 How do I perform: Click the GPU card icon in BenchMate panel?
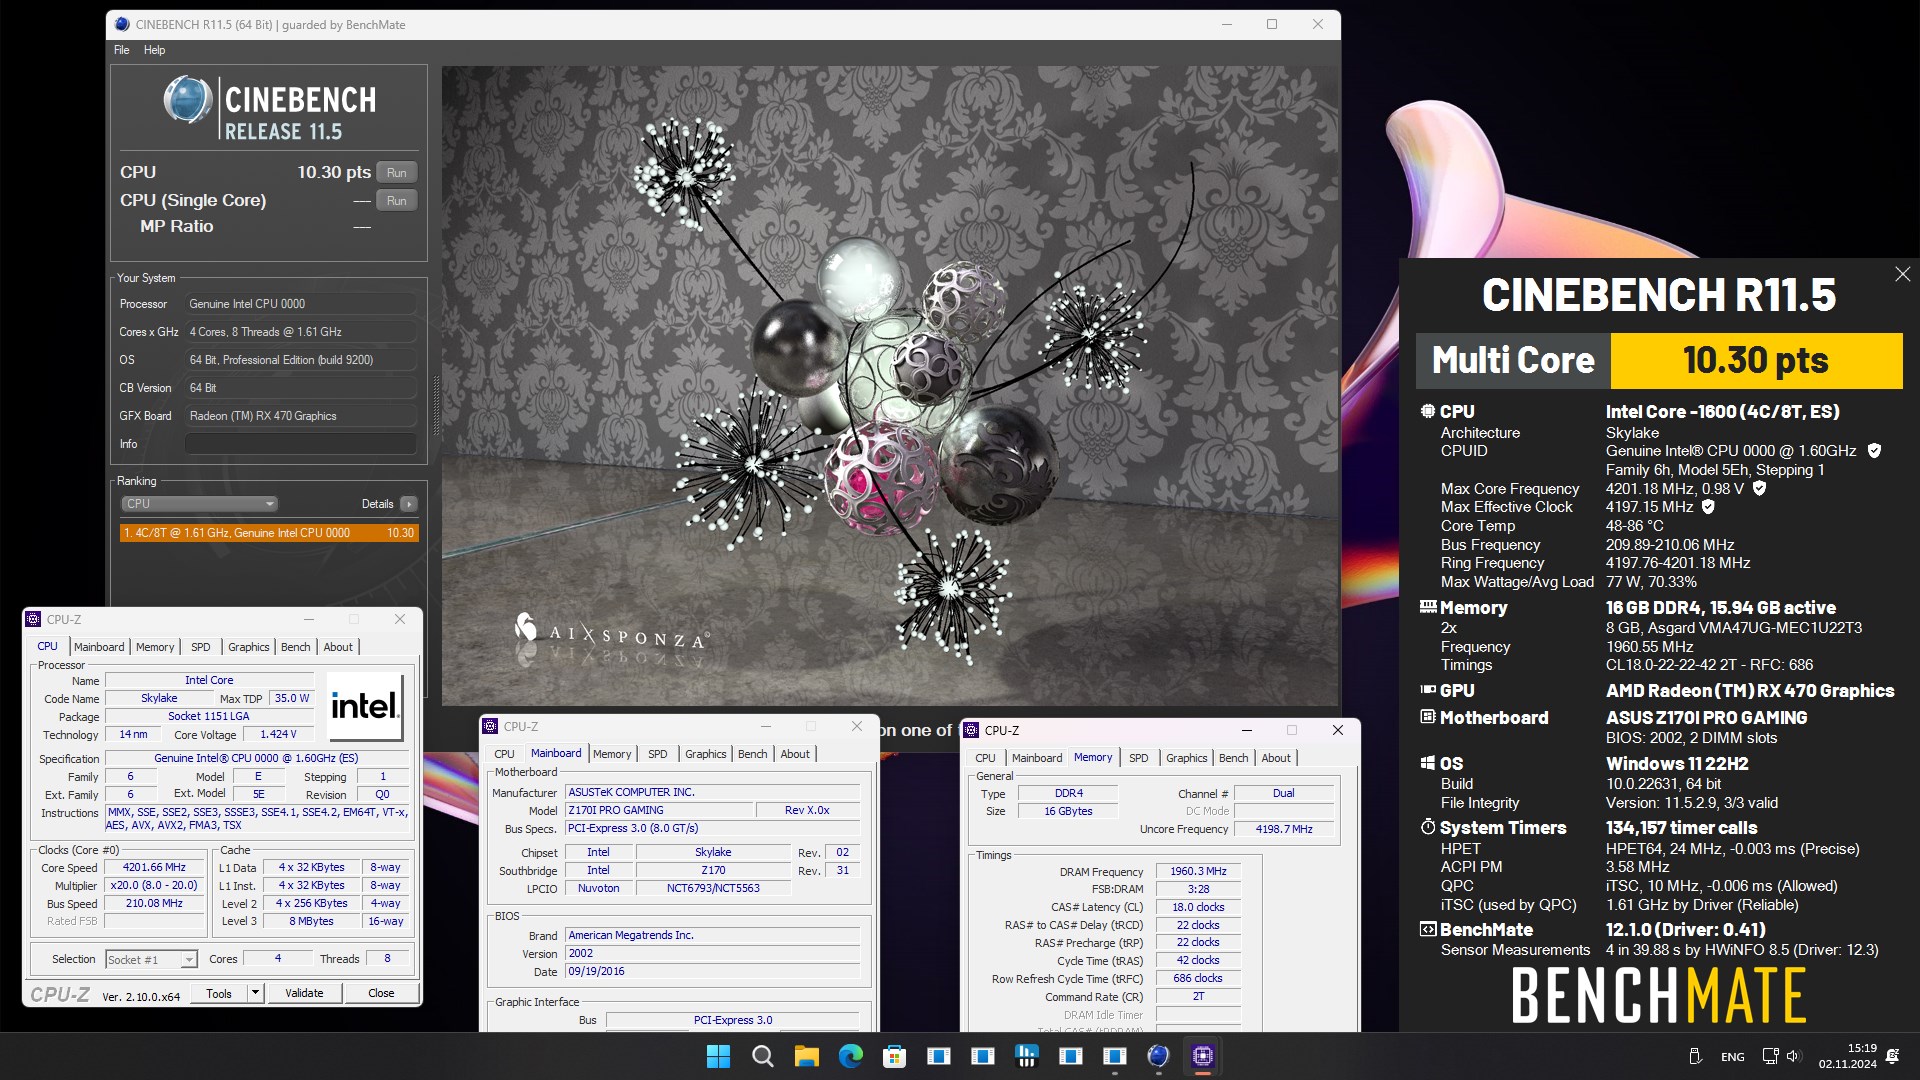click(1428, 690)
